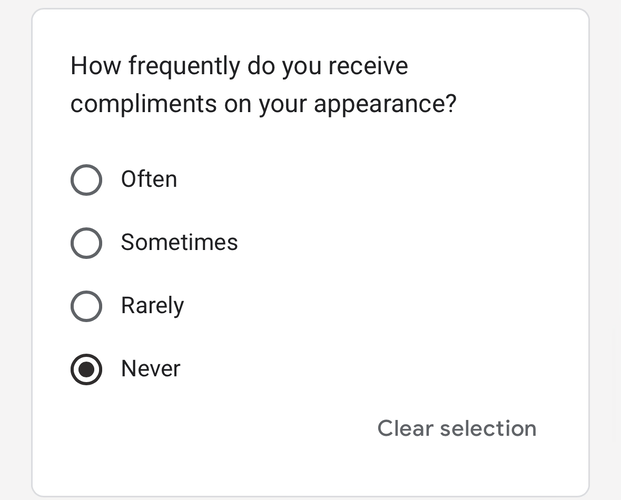Pick the "Rarely" radio circle

87,306
